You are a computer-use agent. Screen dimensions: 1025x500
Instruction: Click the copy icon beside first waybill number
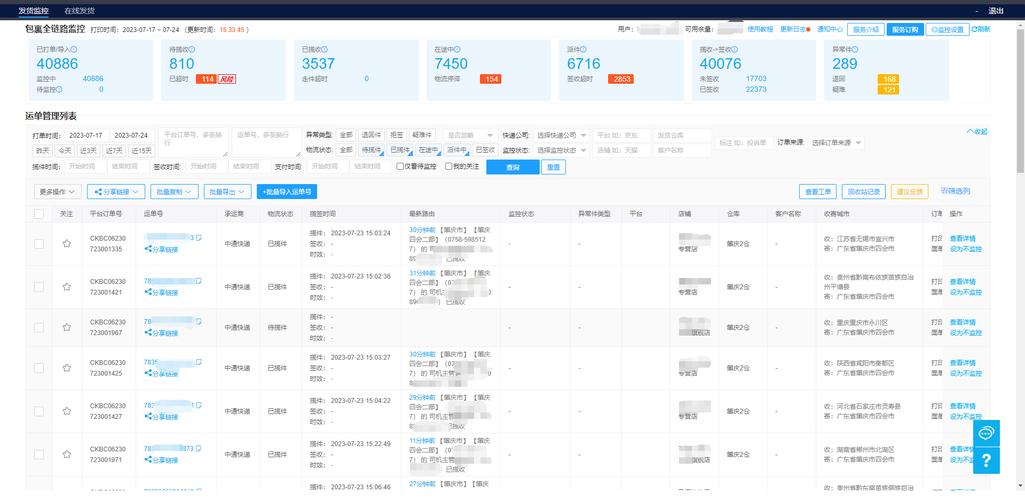pos(198,237)
